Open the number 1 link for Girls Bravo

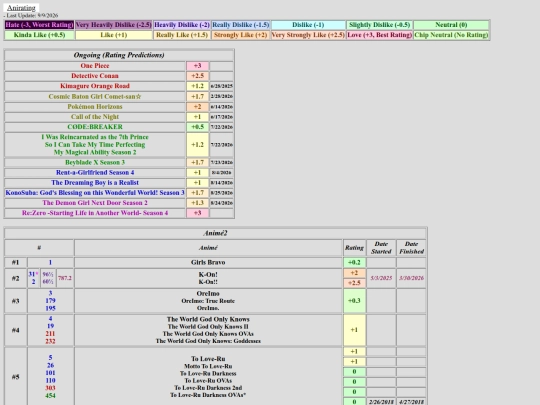[50, 262]
